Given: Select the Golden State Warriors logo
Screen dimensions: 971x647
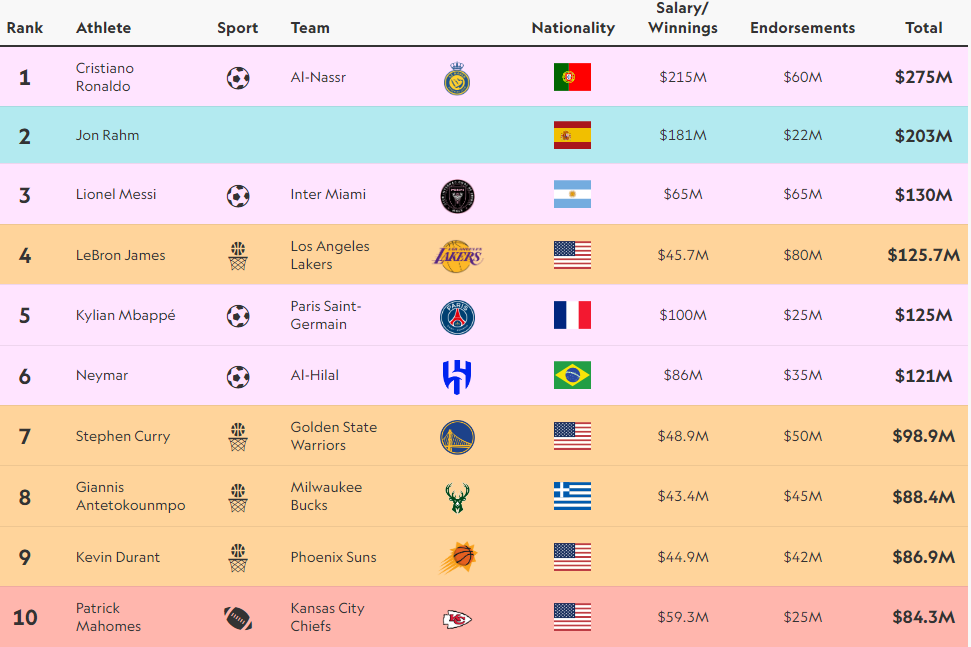Looking at the screenshot, I should tap(457, 437).
